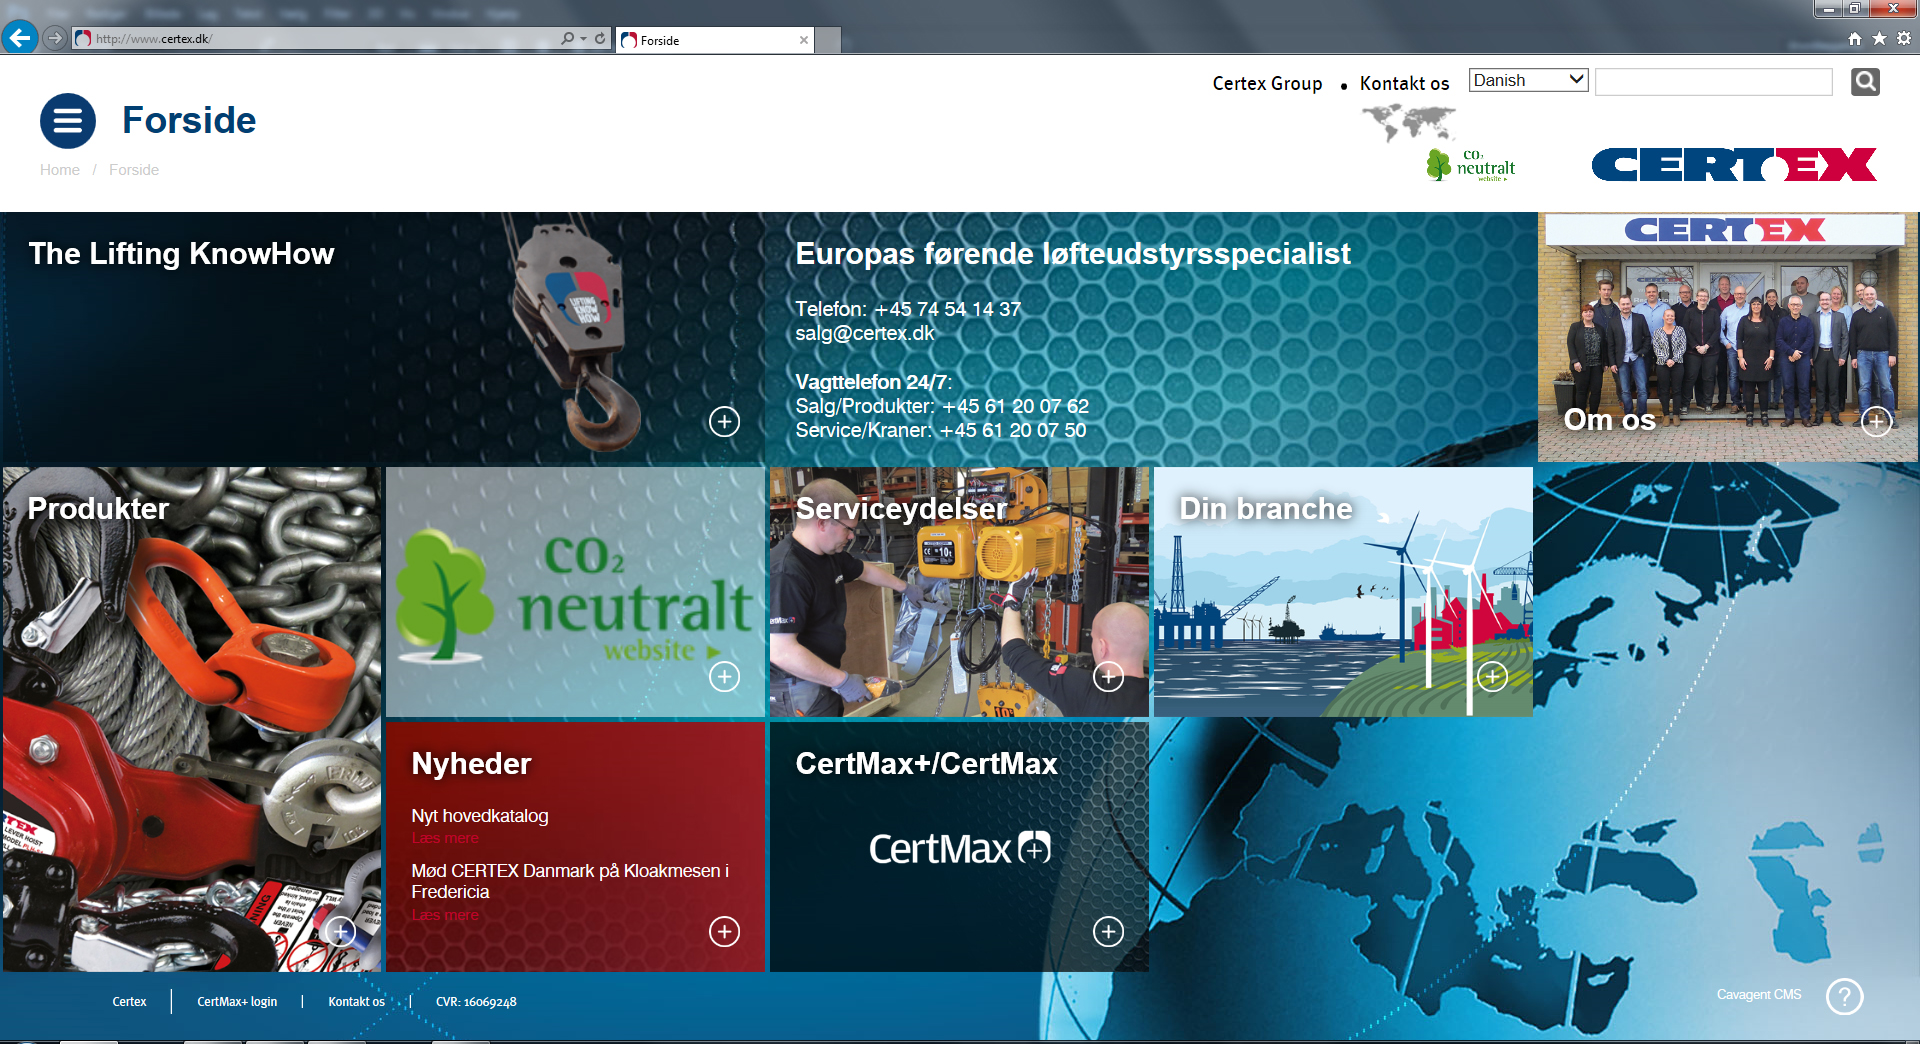The height and width of the screenshot is (1044, 1920).
Task: Expand the Din branche tile plus icon
Action: click(1492, 677)
